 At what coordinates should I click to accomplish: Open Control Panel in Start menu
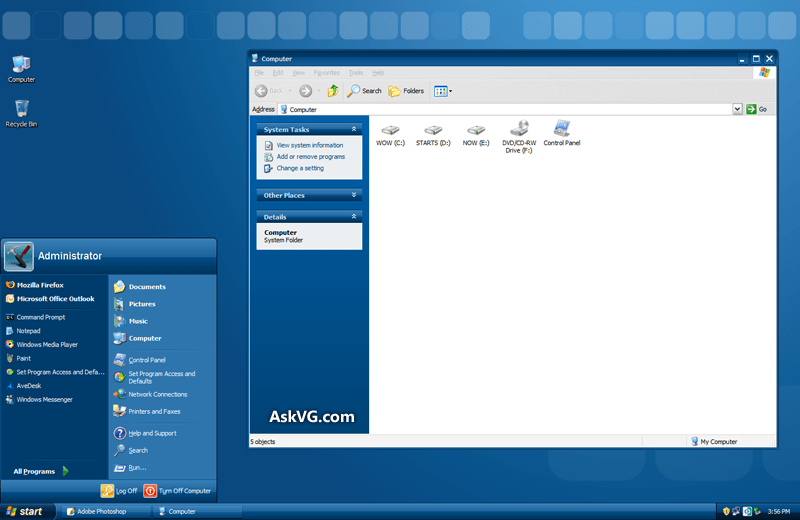[x=140, y=360]
